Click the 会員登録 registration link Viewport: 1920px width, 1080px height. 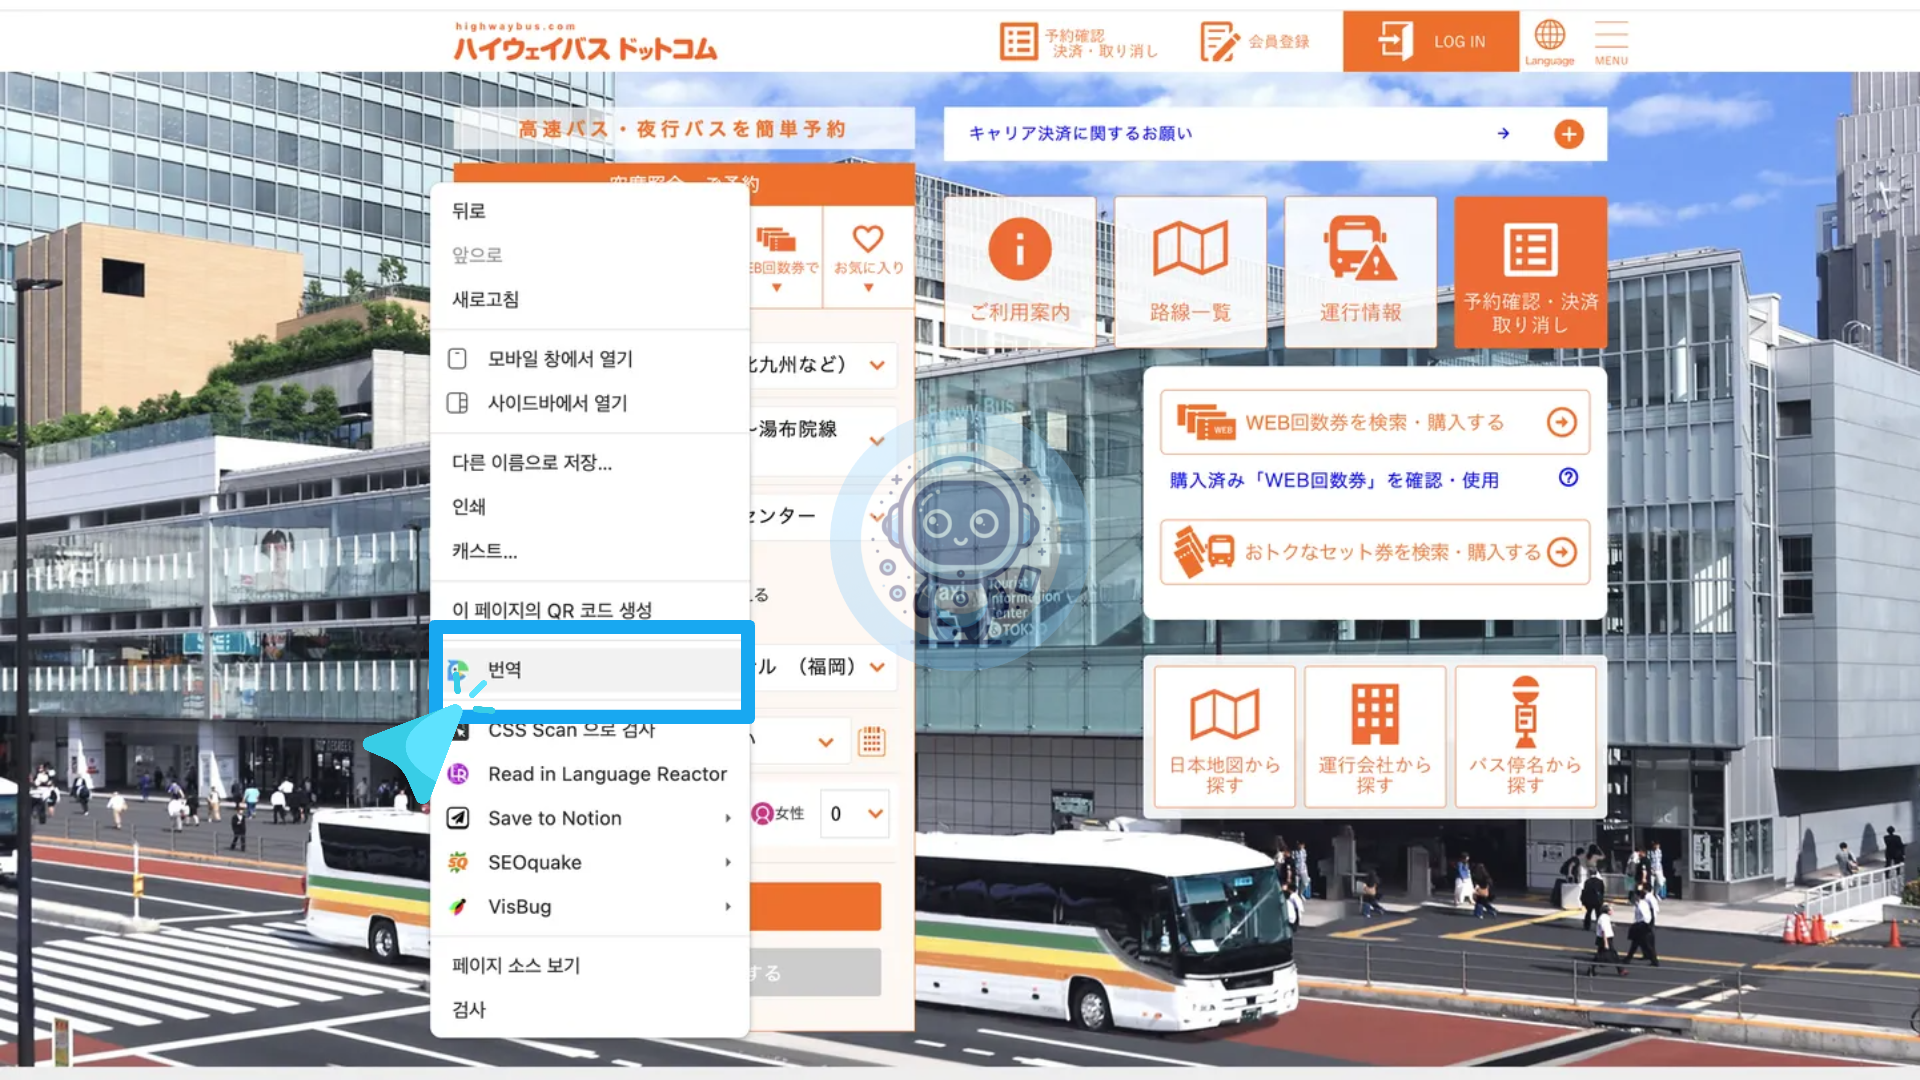pyautogui.click(x=1256, y=42)
